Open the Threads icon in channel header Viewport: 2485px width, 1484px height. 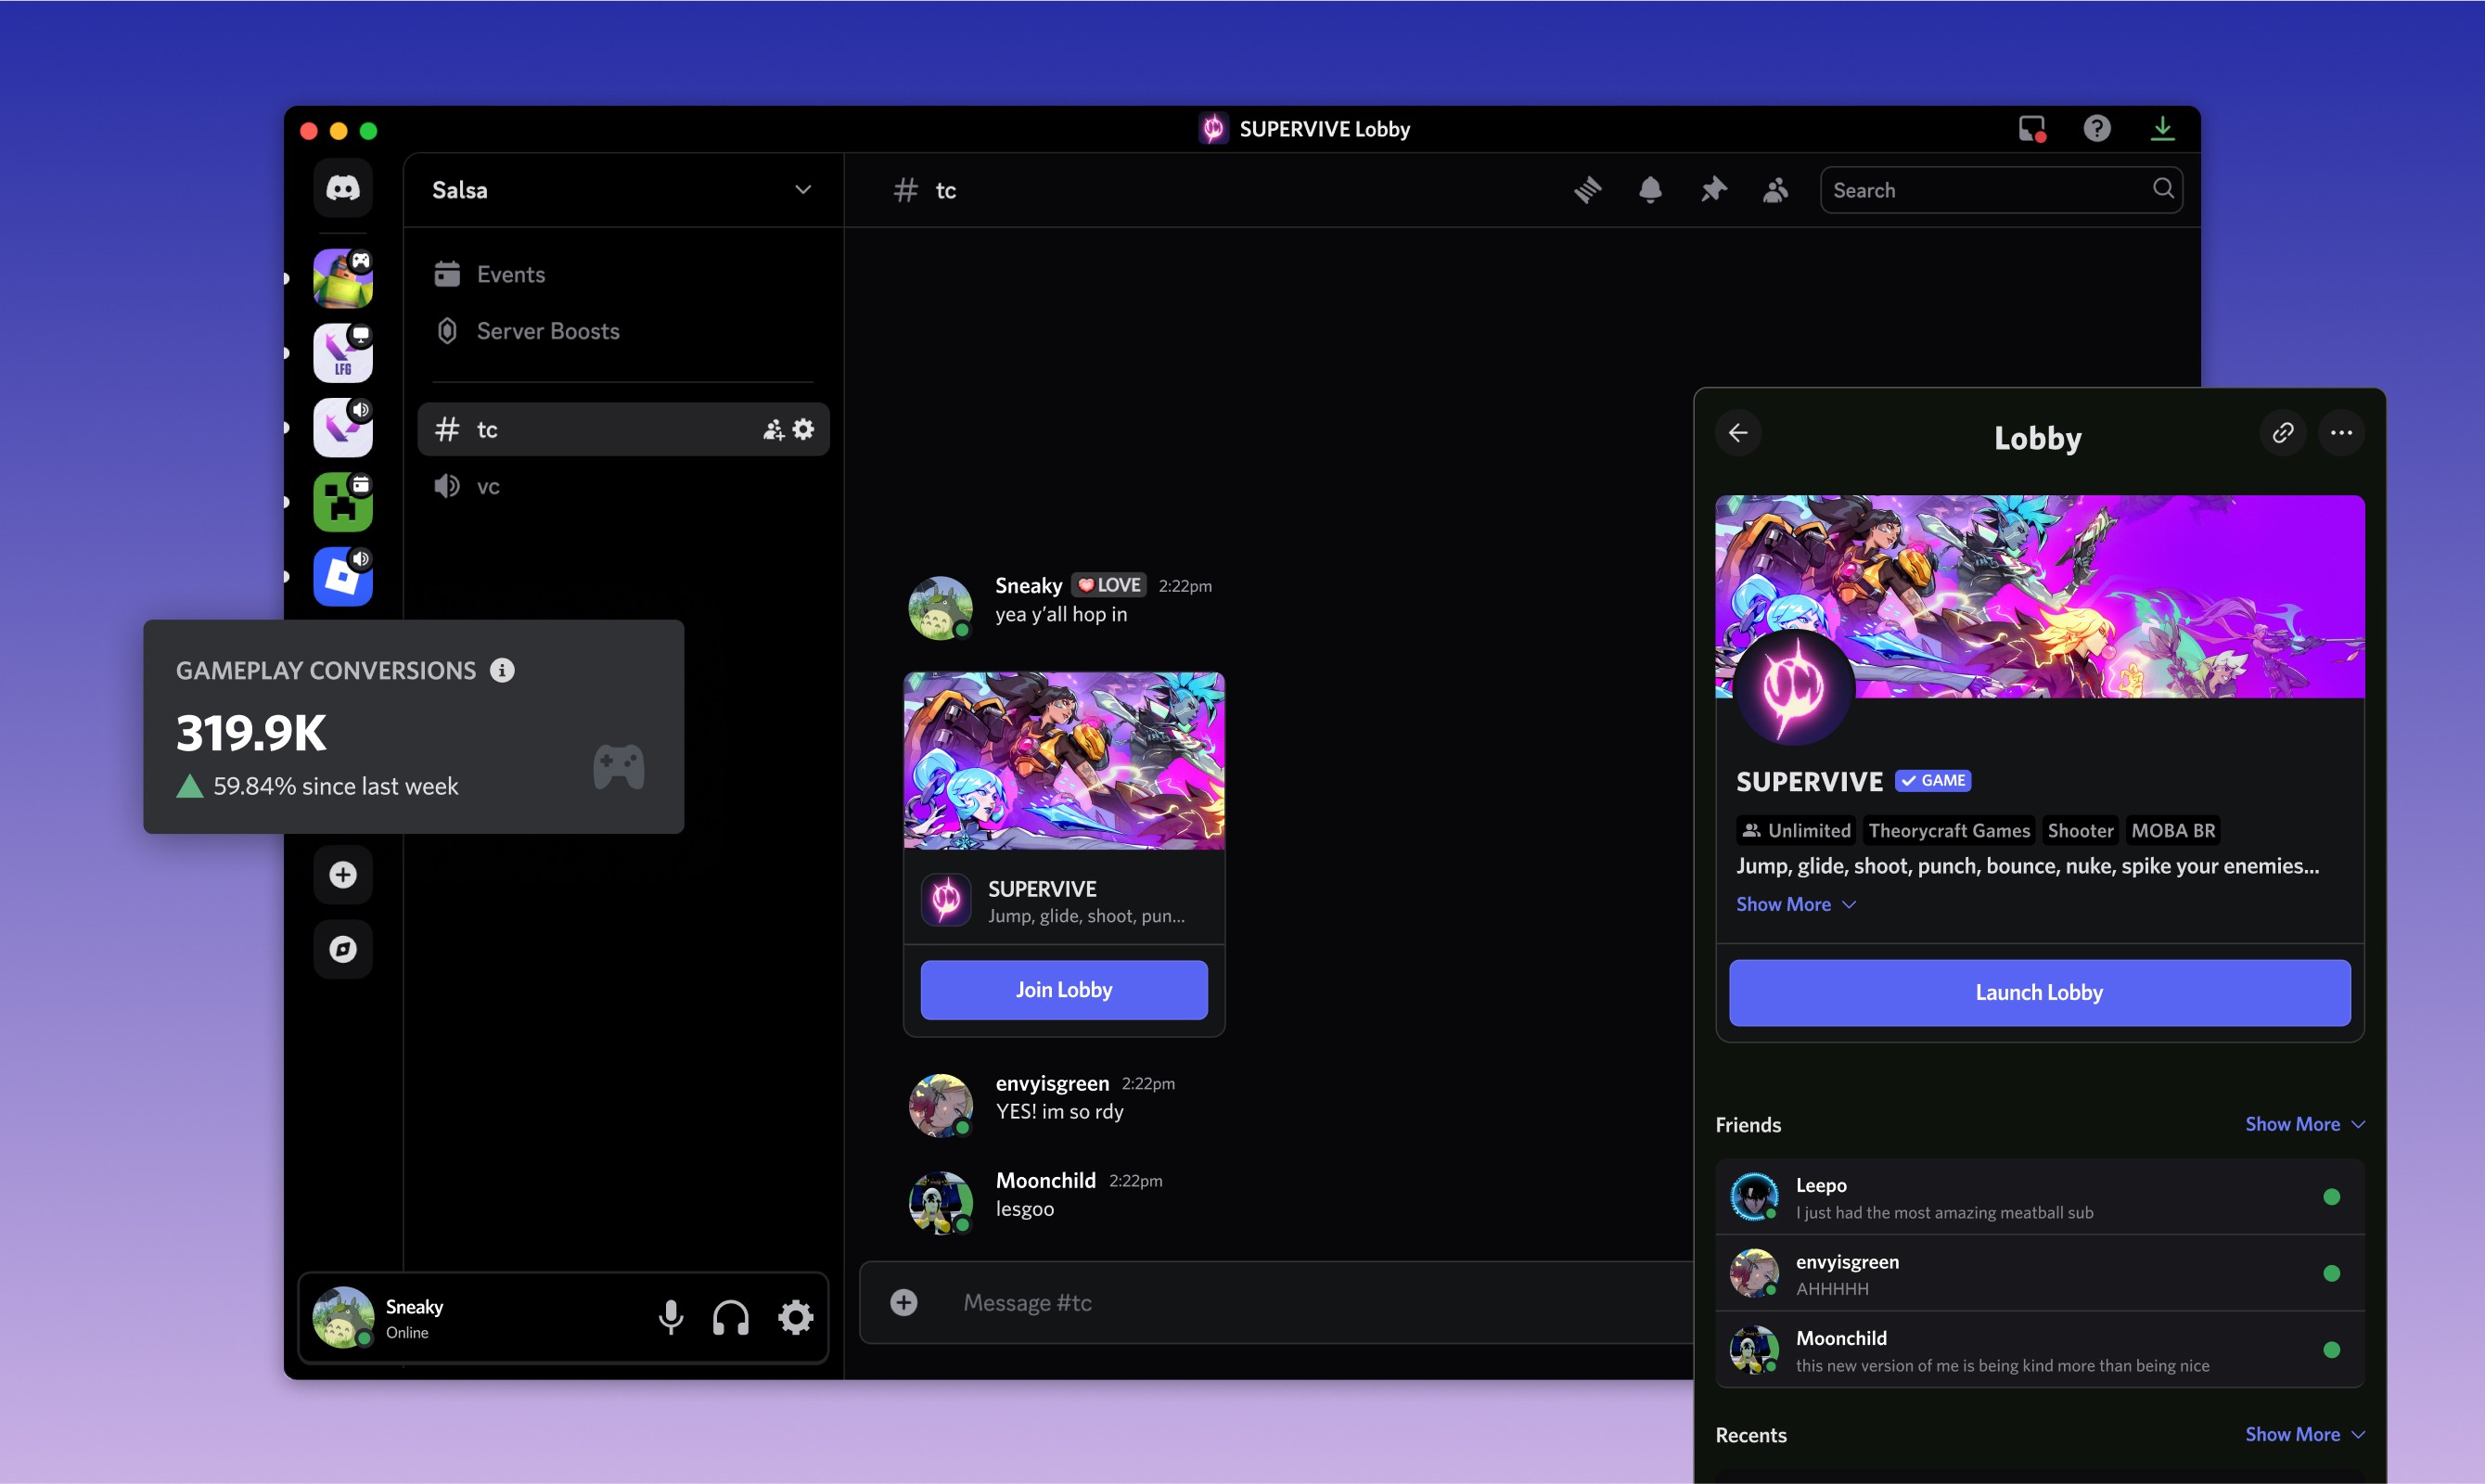(1587, 190)
